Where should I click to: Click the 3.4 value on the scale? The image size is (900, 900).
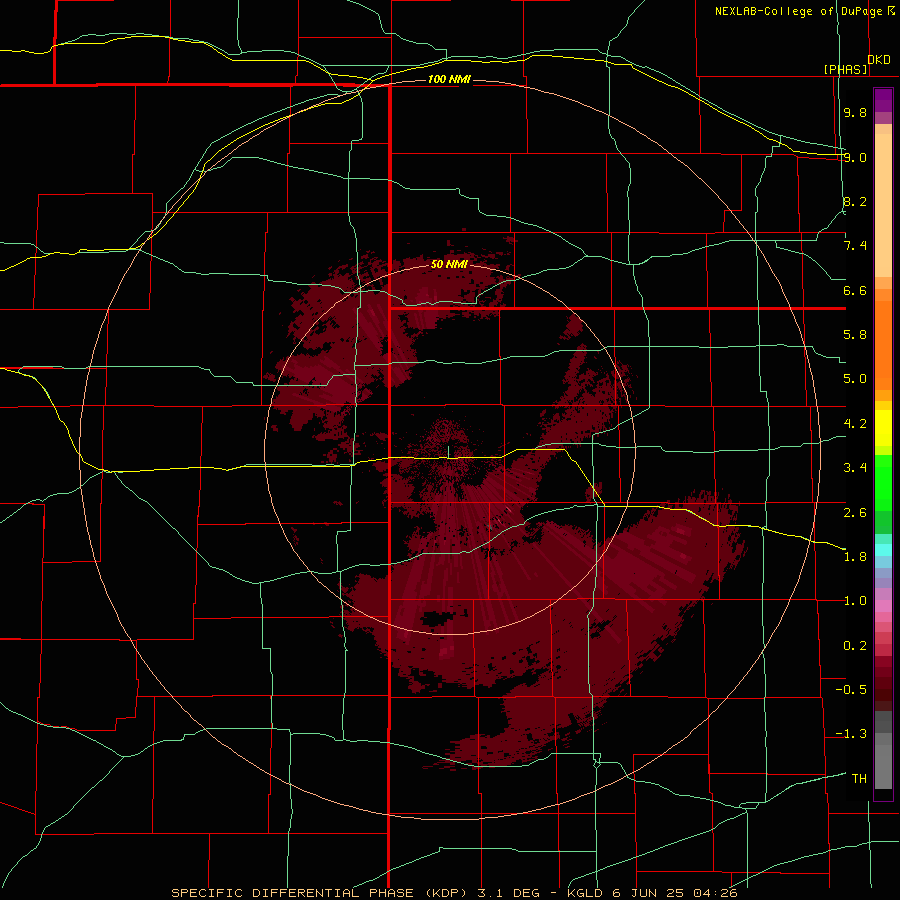pos(855,468)
